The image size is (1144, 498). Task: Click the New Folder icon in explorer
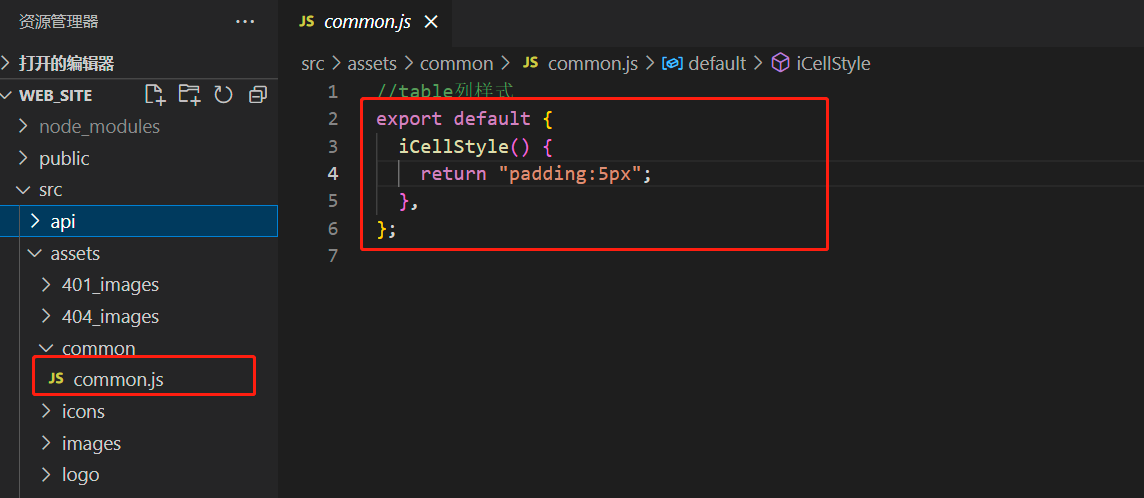(189, 95)
